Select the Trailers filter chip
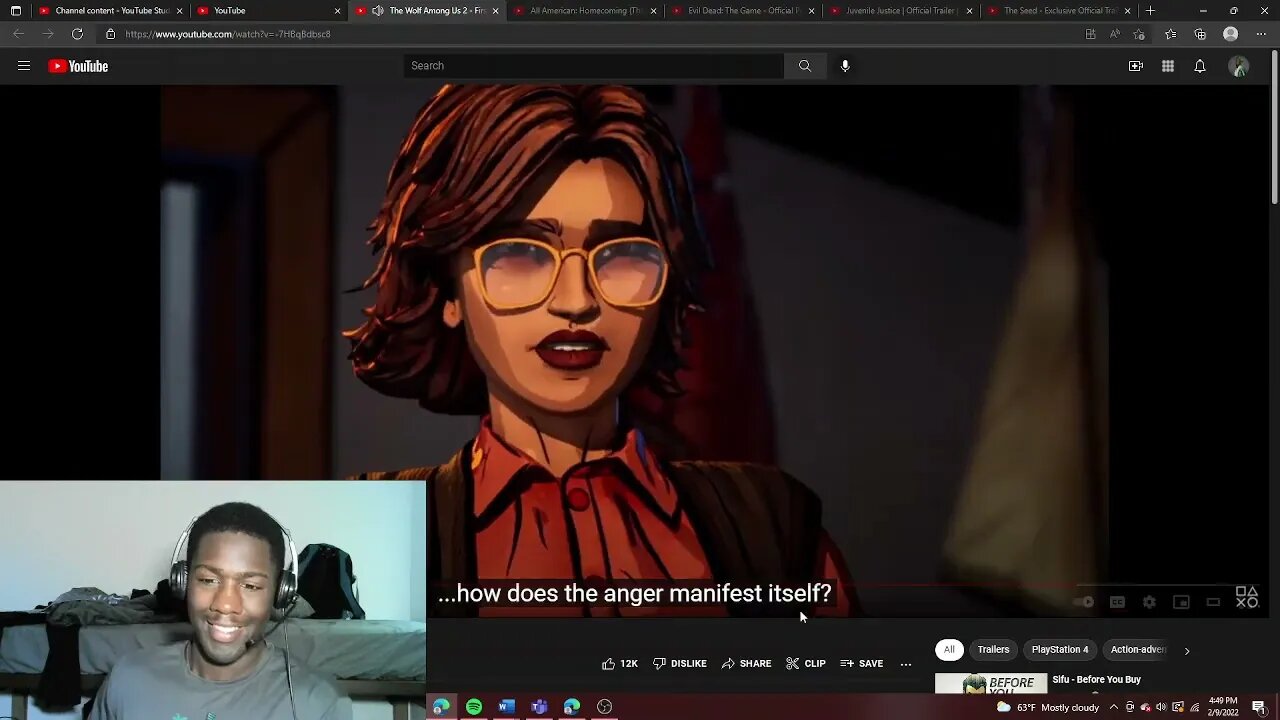 (993, 650)
